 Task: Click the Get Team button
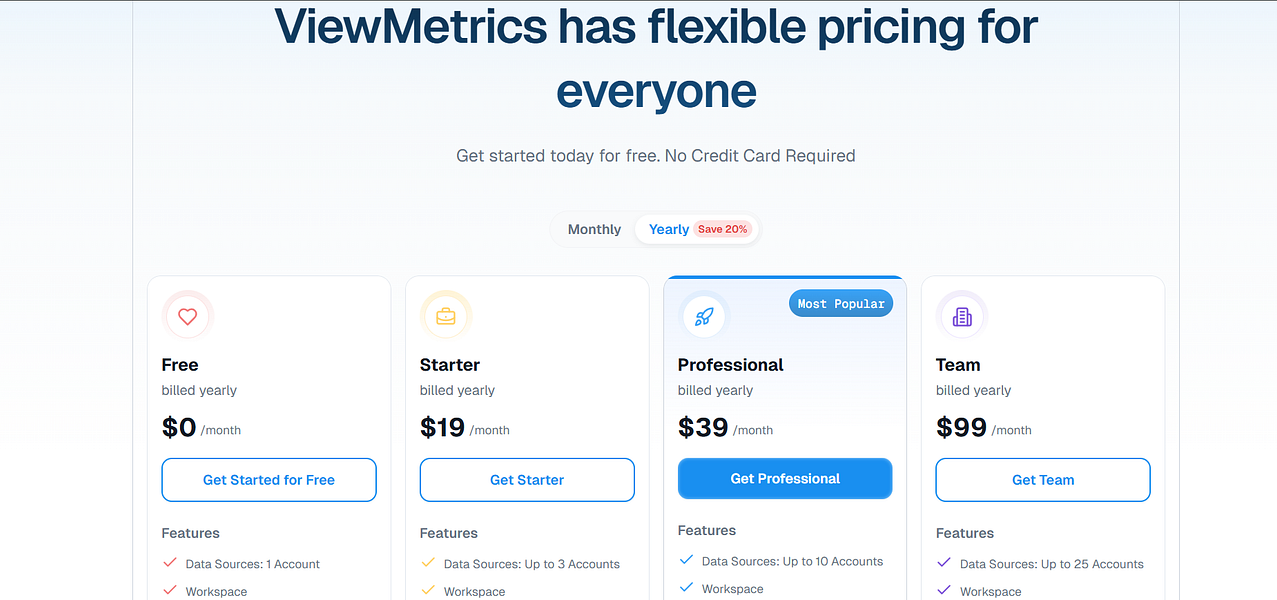click(1042, 480)
